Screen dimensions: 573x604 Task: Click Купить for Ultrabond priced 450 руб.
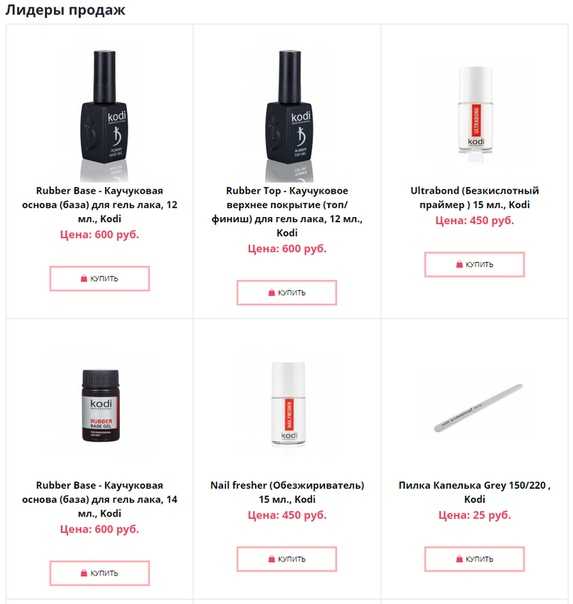point(474,265)
